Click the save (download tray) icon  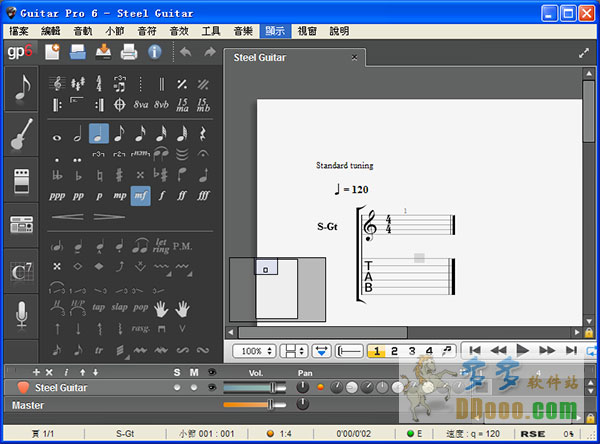pos(103,52)
